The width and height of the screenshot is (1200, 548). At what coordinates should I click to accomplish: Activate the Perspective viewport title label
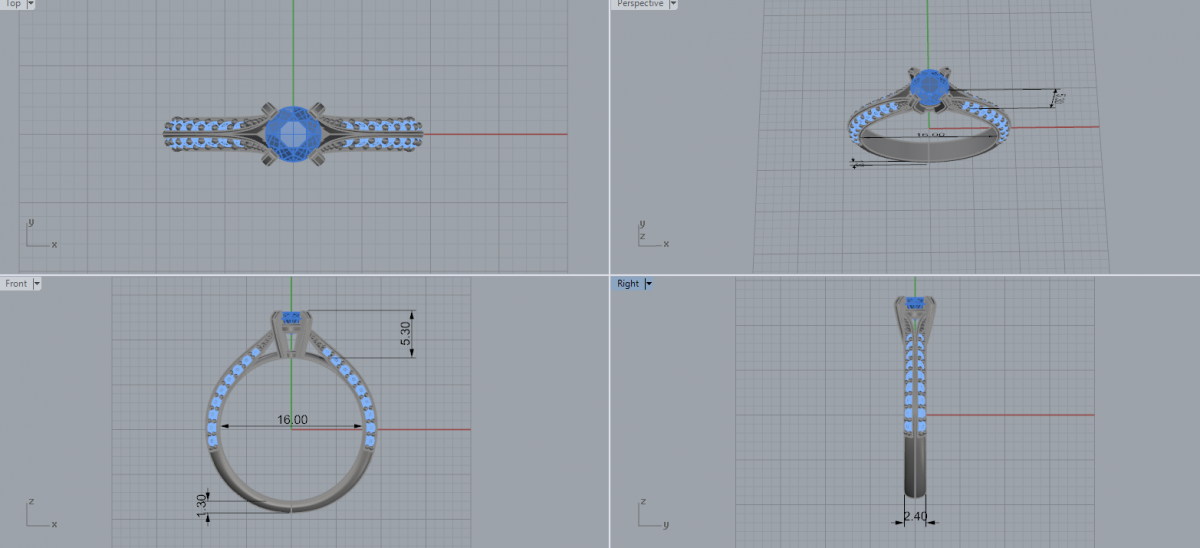[639, 4]
